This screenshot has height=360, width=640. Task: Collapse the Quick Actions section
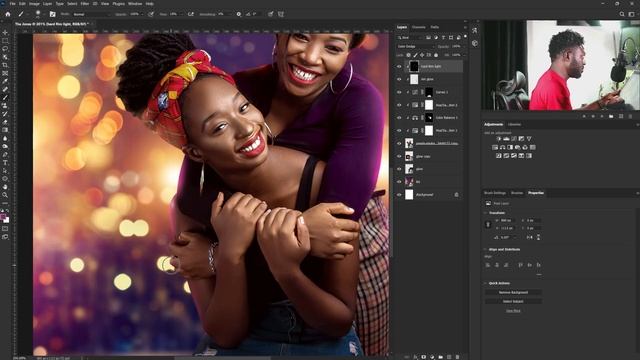[486, 283]
